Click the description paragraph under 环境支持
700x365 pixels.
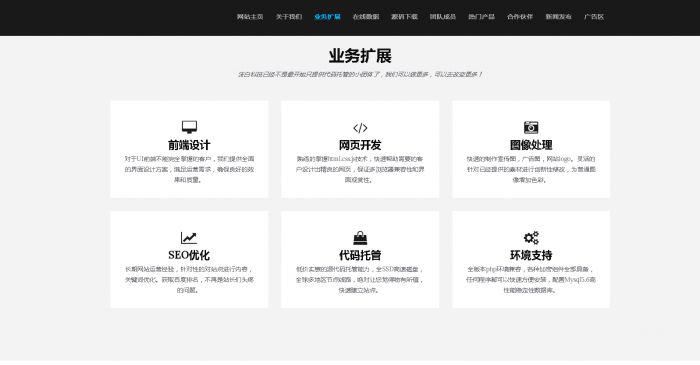[531, 280]
